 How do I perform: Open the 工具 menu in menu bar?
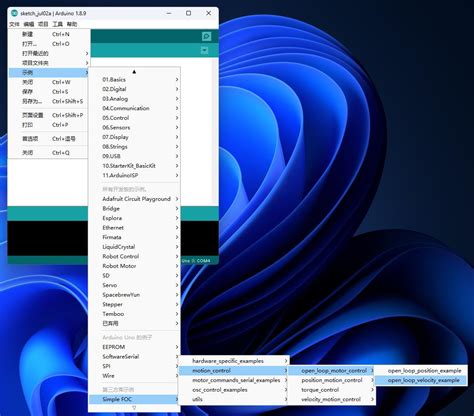click(57, 24)
